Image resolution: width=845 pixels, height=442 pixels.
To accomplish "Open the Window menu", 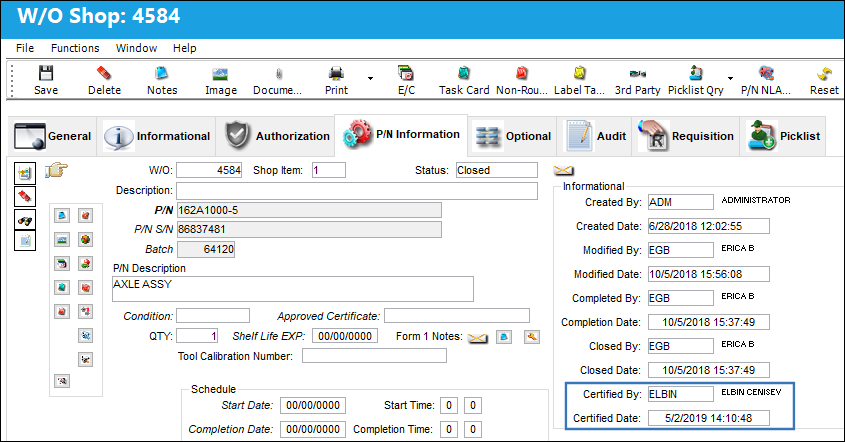I will pyautogui.click(x=136, y=48).
